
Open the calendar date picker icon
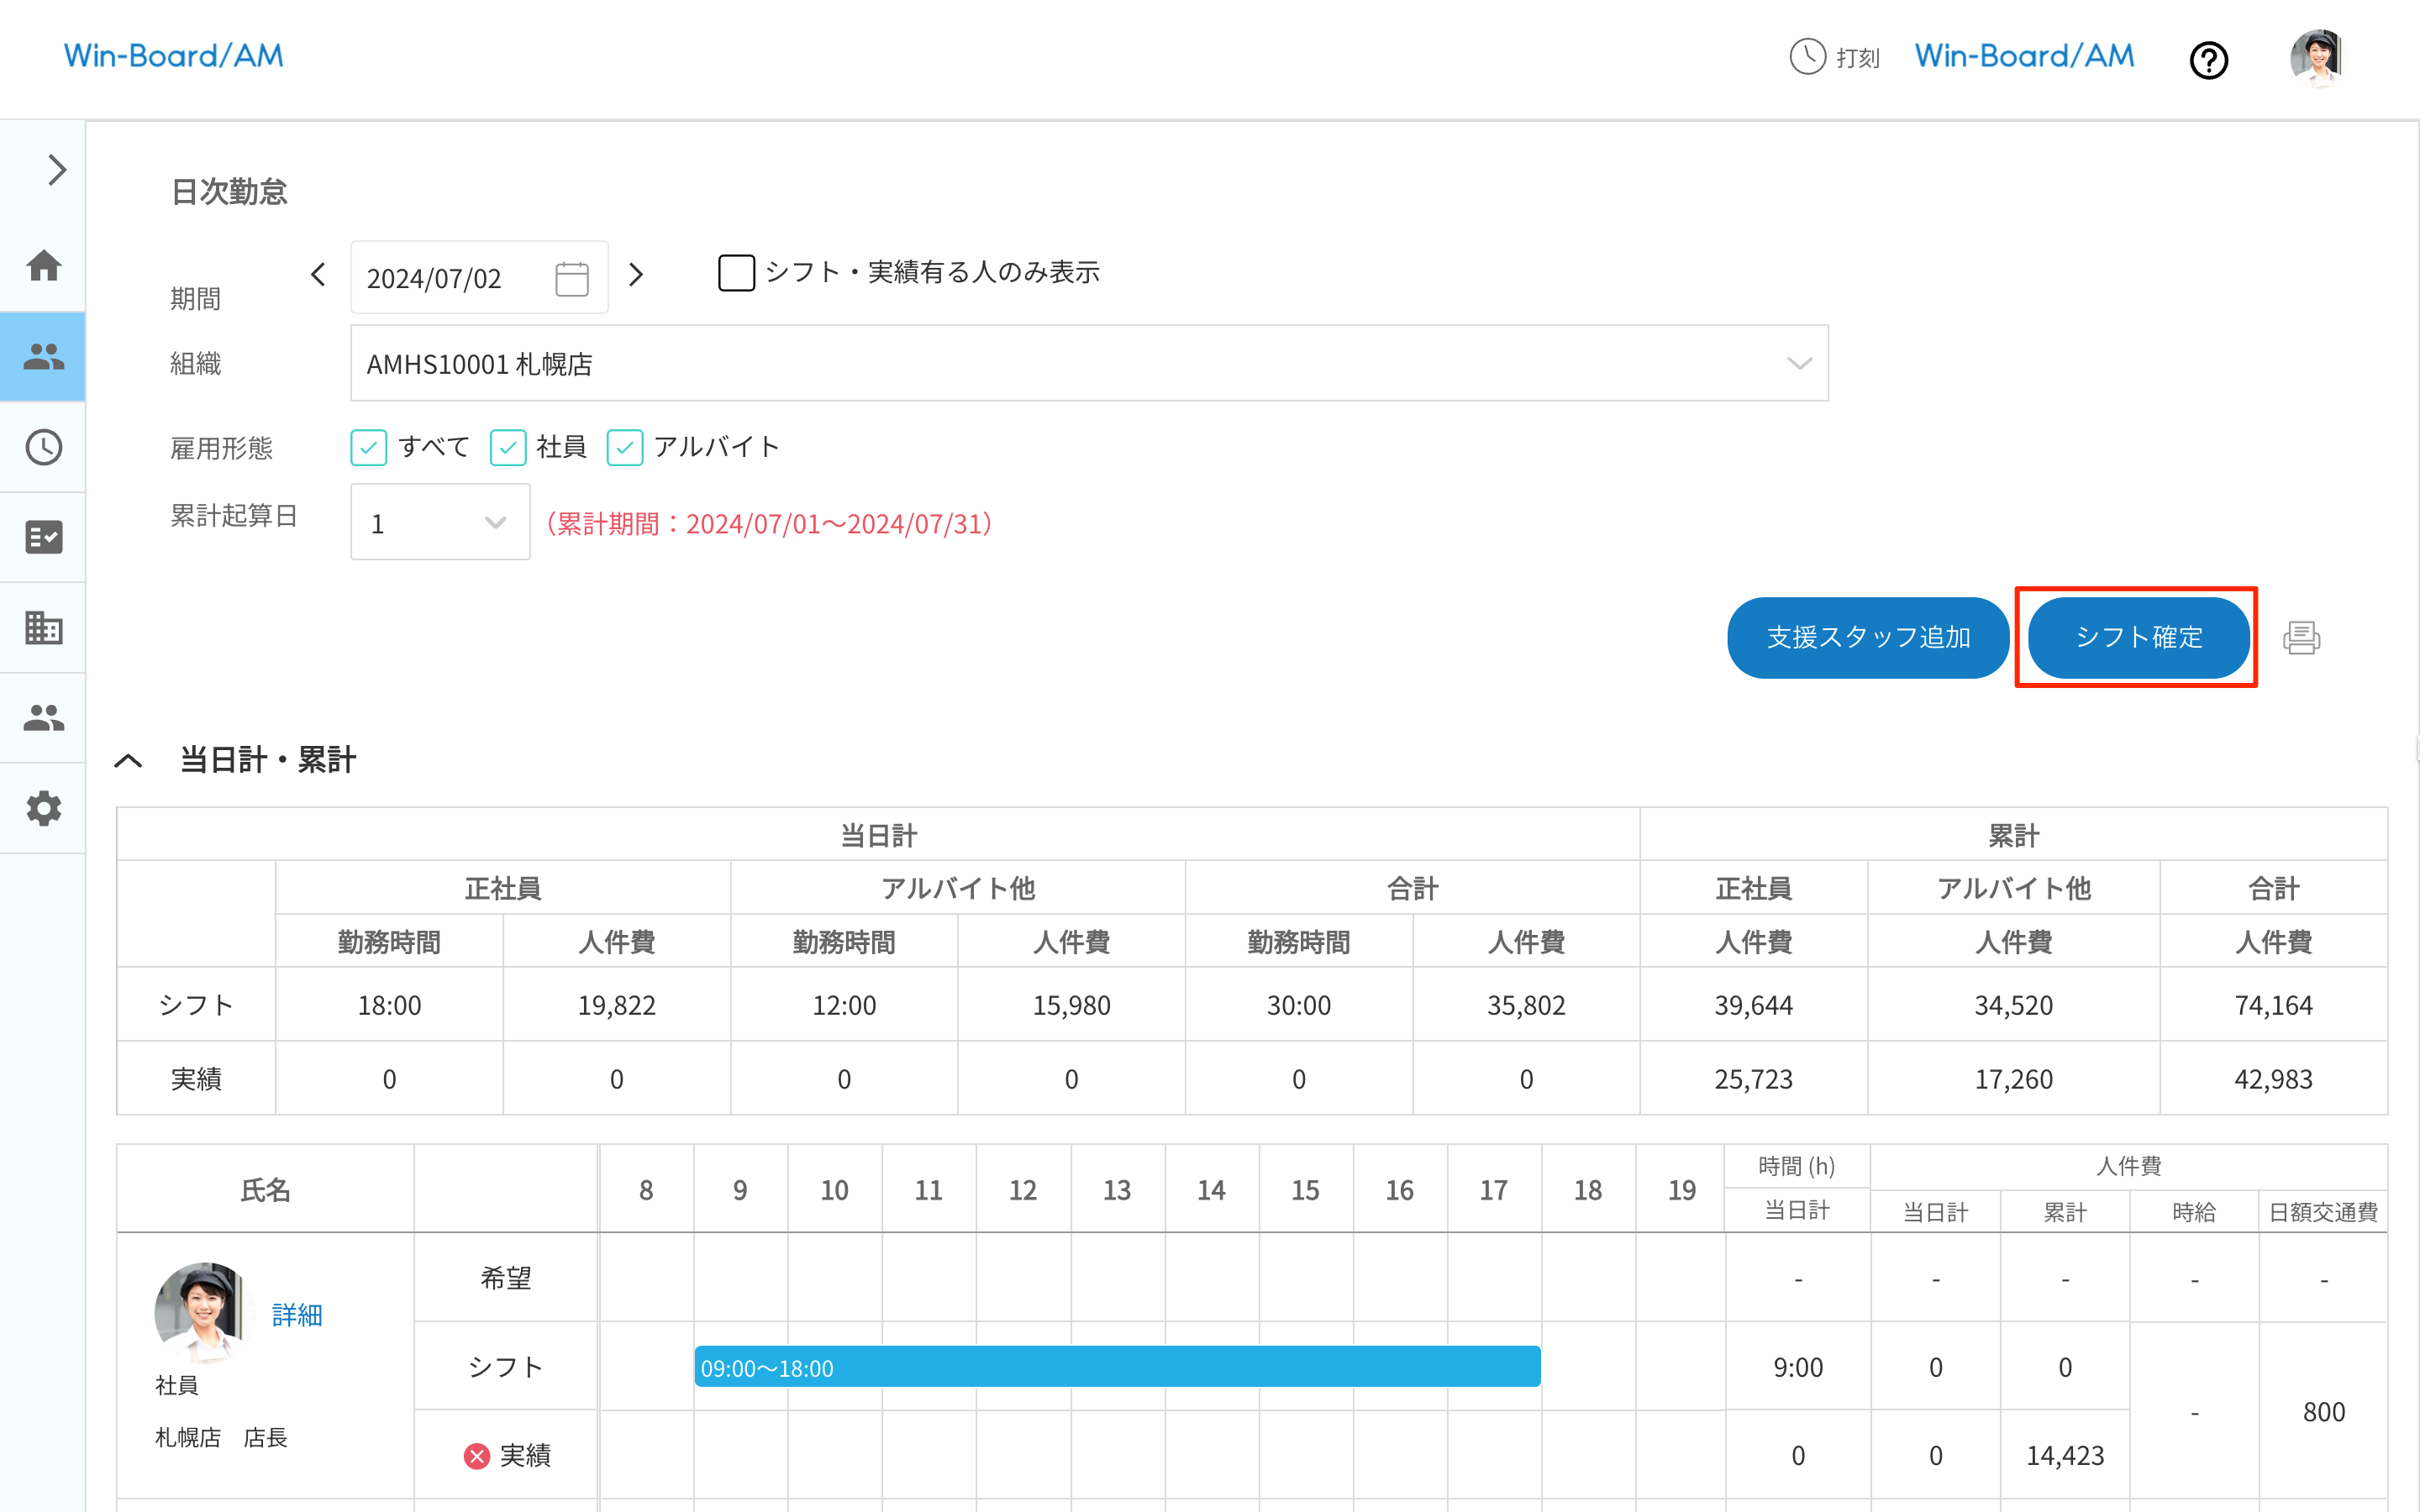coord(572,278)
